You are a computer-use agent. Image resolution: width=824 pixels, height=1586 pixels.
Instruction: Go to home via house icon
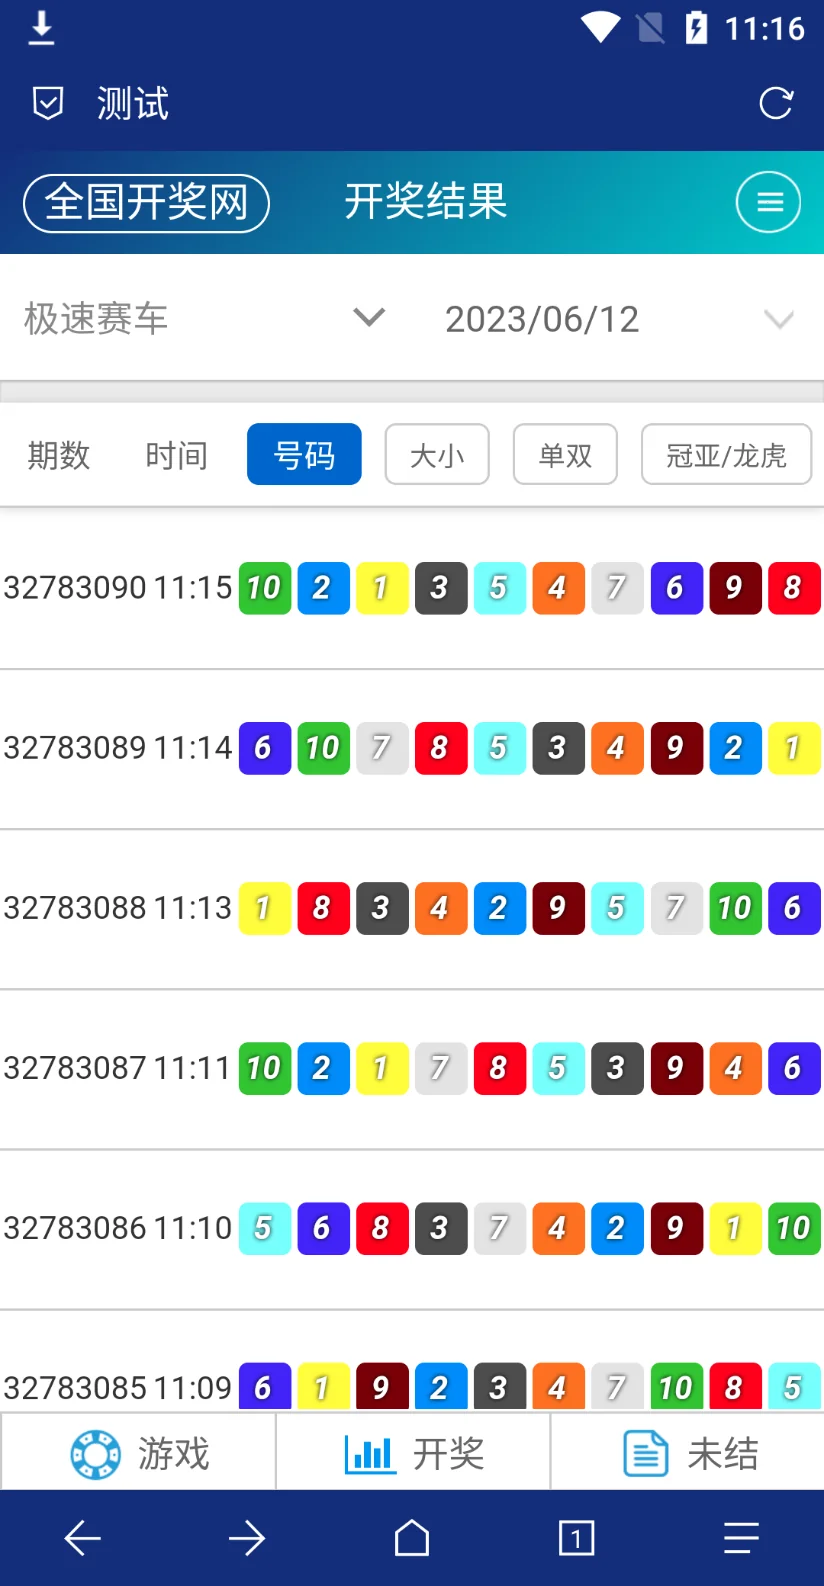pos(411,1538)
